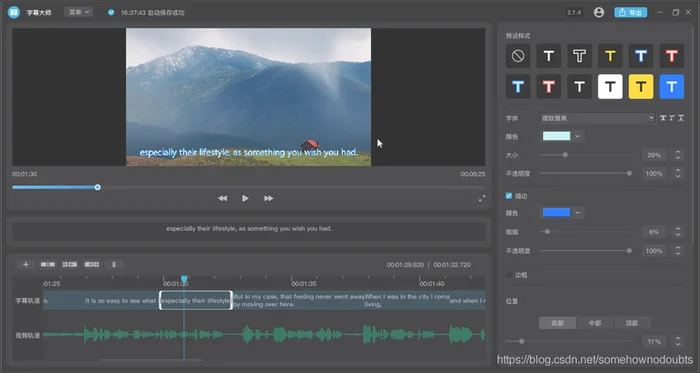The height and width of the screenshot is (373, 700).
Task: Rewind the video preview
Action: point(222,198)
